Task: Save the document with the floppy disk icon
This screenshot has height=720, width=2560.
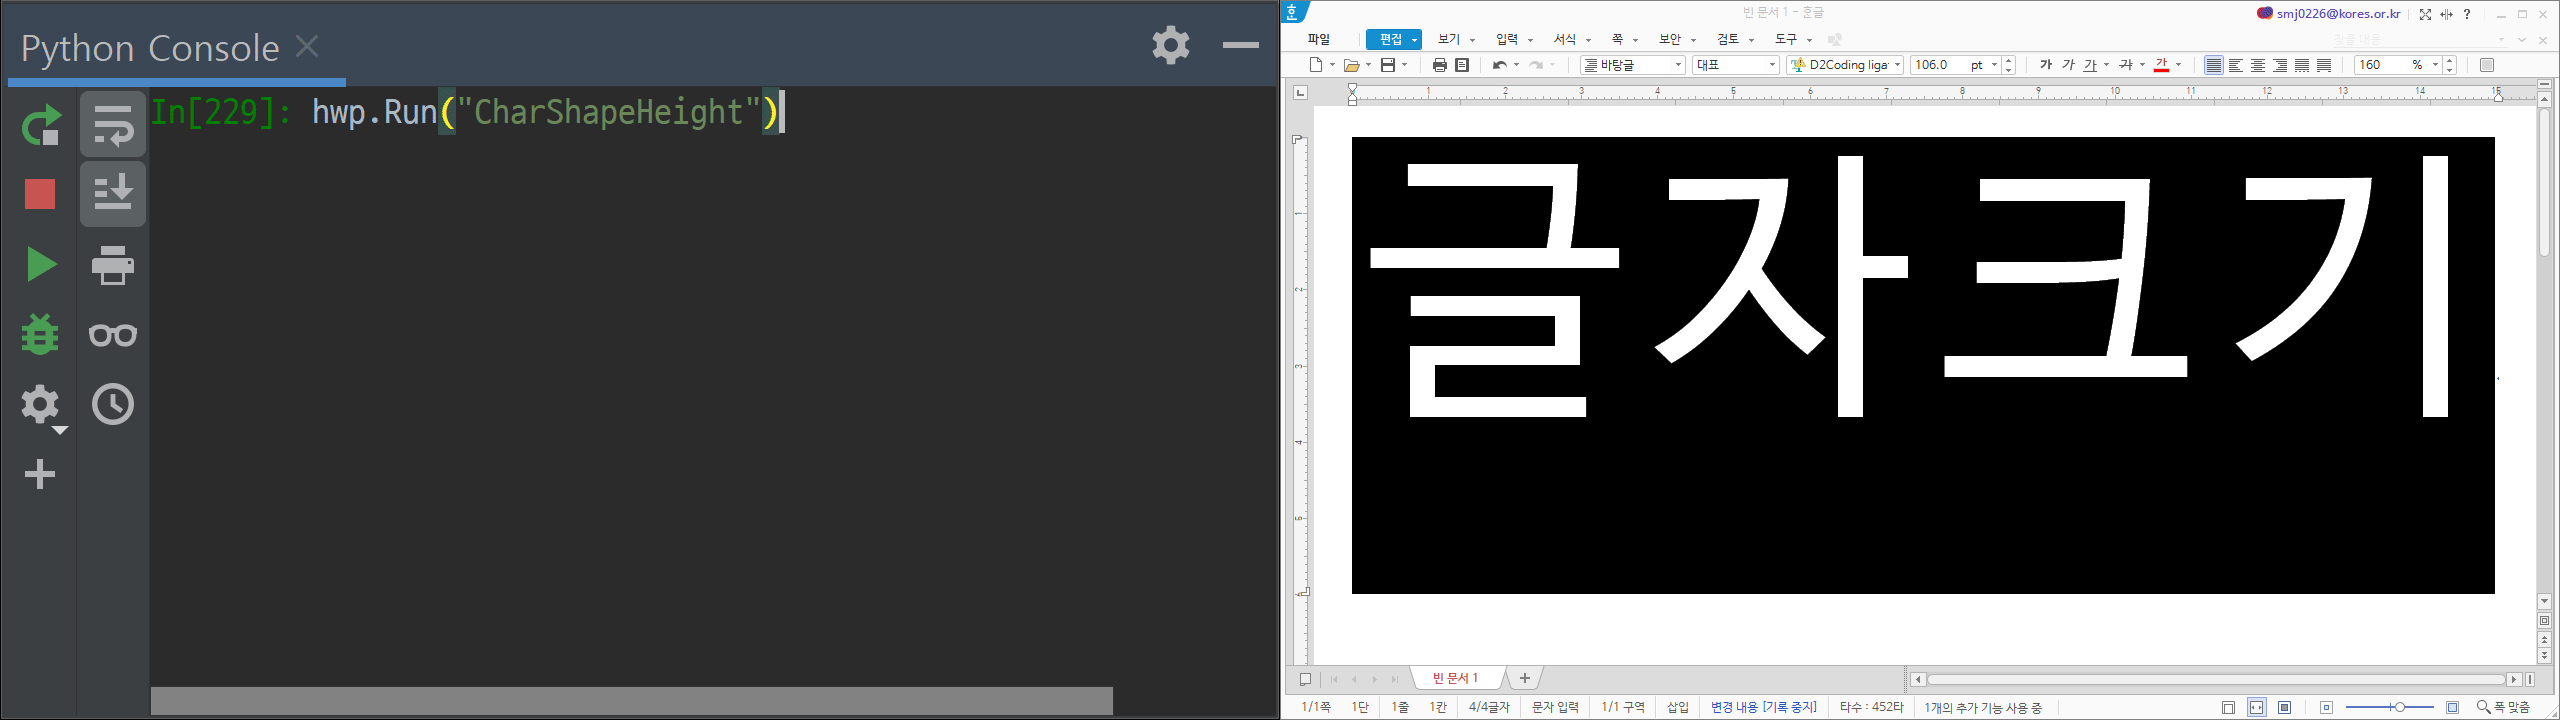Action: point(1388,65)
